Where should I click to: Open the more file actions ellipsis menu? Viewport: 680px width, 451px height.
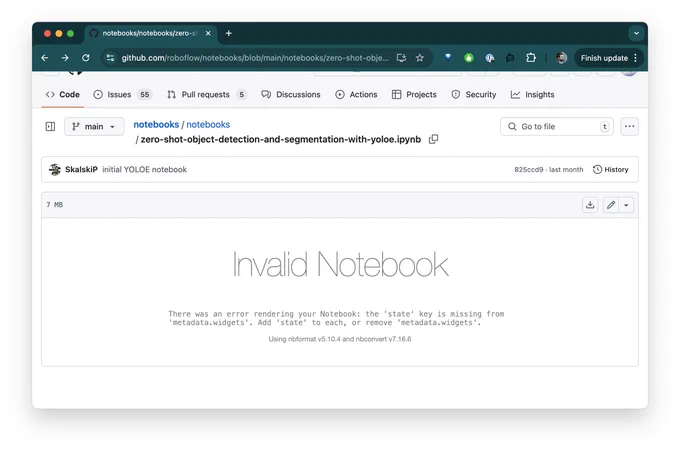(x=629, y=127)
